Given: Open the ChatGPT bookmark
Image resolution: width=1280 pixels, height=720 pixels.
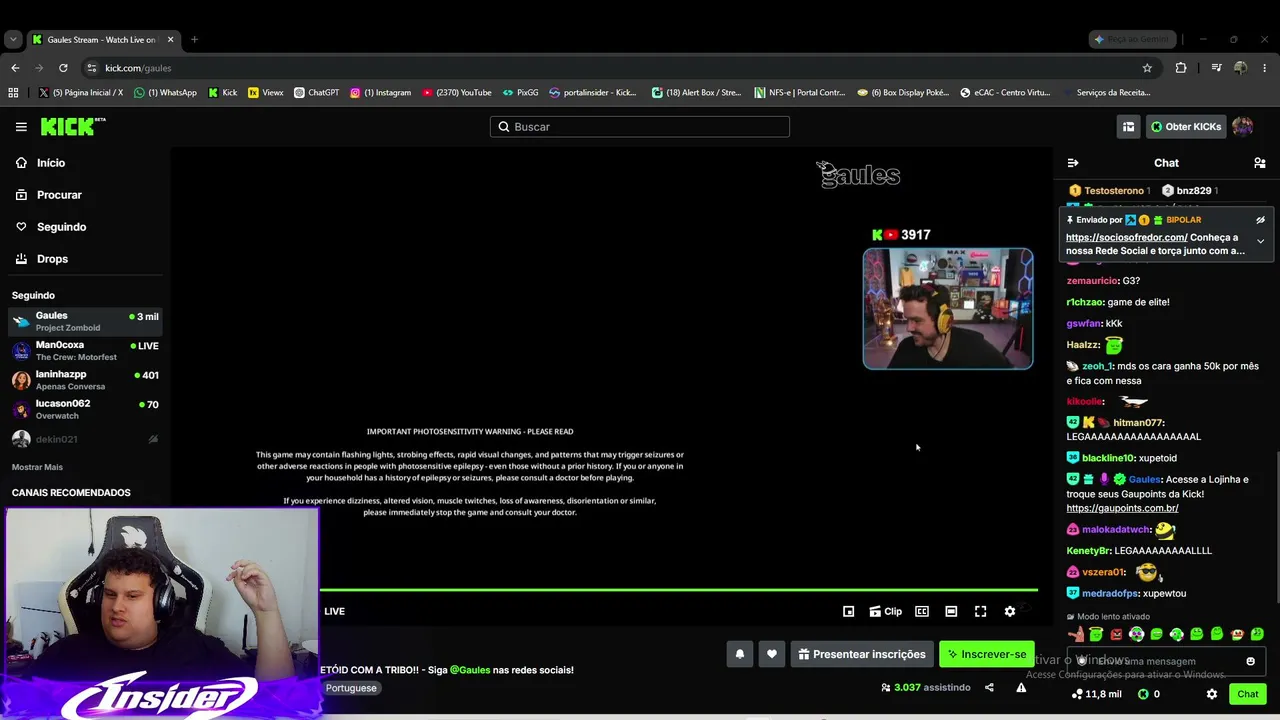Looking at the screenshot, I should coord(316,93).
